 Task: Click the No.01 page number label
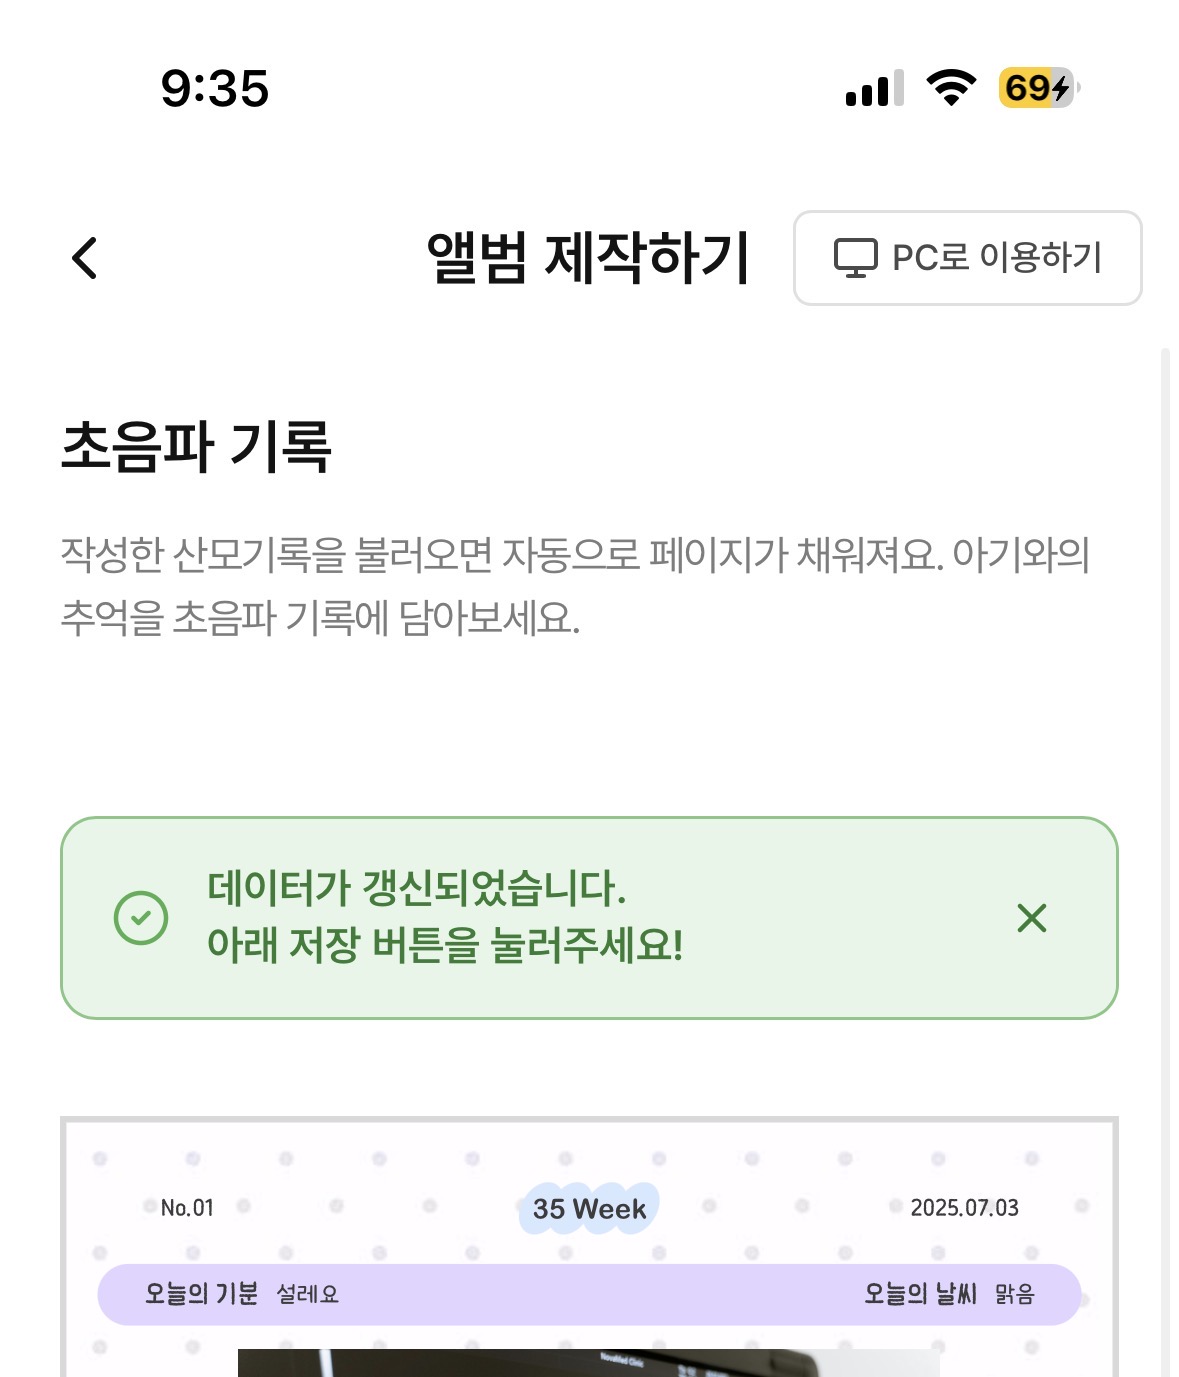pos(187,1208)
